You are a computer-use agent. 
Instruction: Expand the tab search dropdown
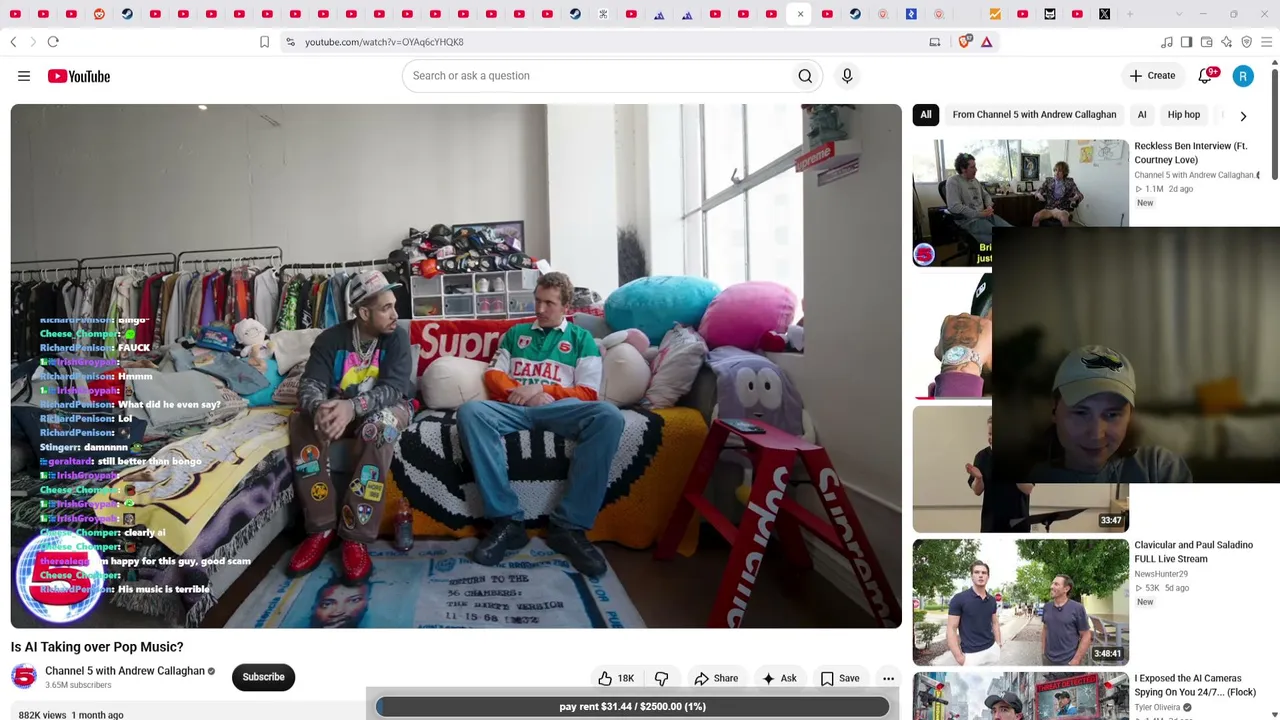(x=1179, y=14)
